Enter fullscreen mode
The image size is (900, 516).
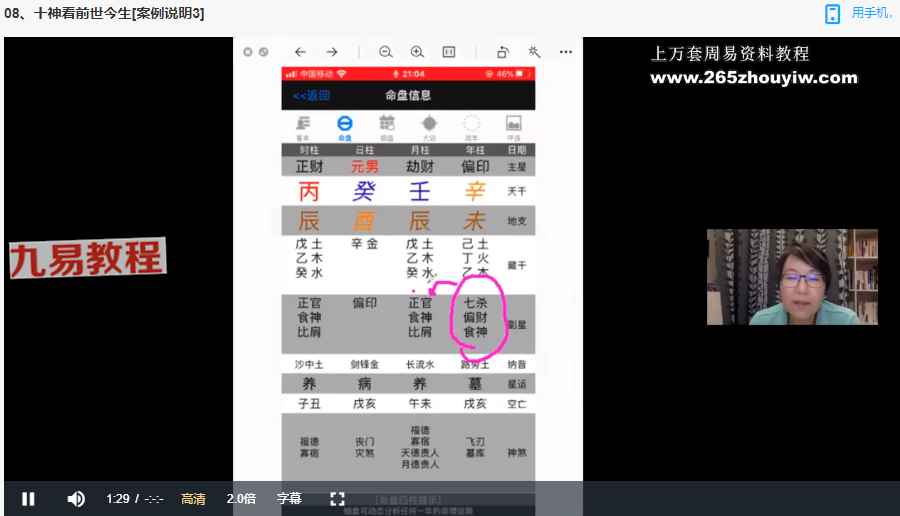[x=337, y=499]
